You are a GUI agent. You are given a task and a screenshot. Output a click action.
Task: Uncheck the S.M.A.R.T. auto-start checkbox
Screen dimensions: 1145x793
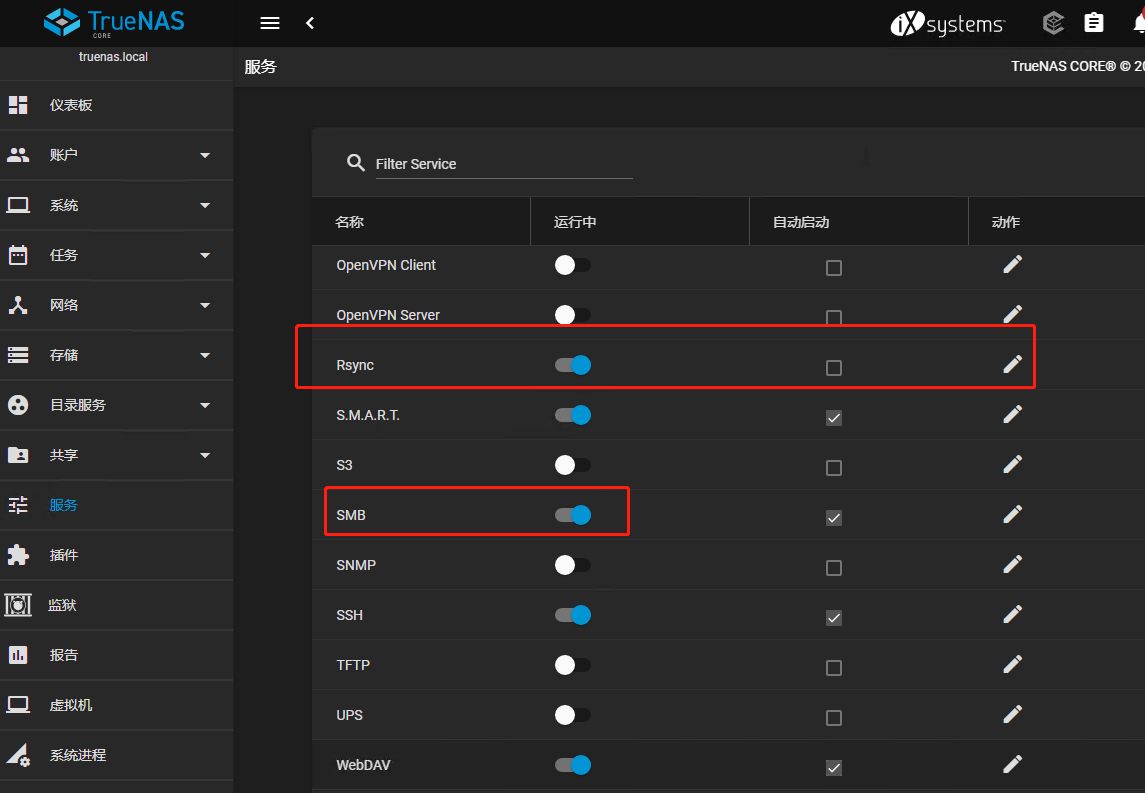(x=834, y=418)
